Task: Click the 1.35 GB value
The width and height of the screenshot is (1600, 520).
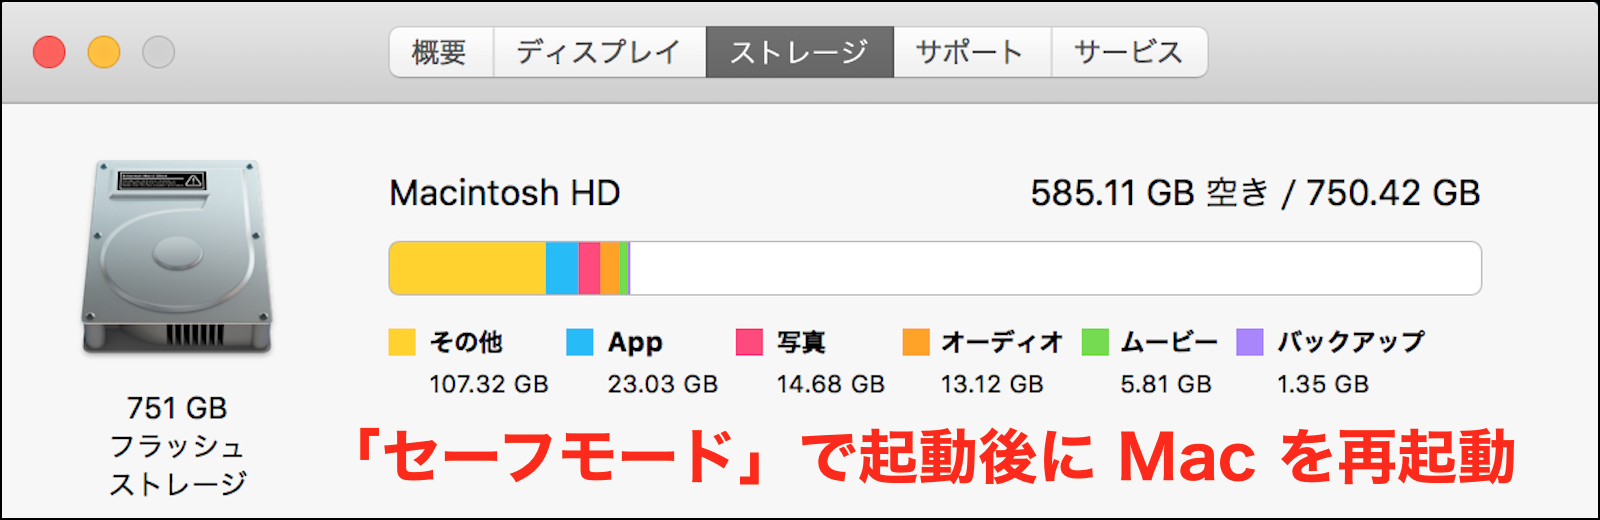Action: (x=1323, y=384)
